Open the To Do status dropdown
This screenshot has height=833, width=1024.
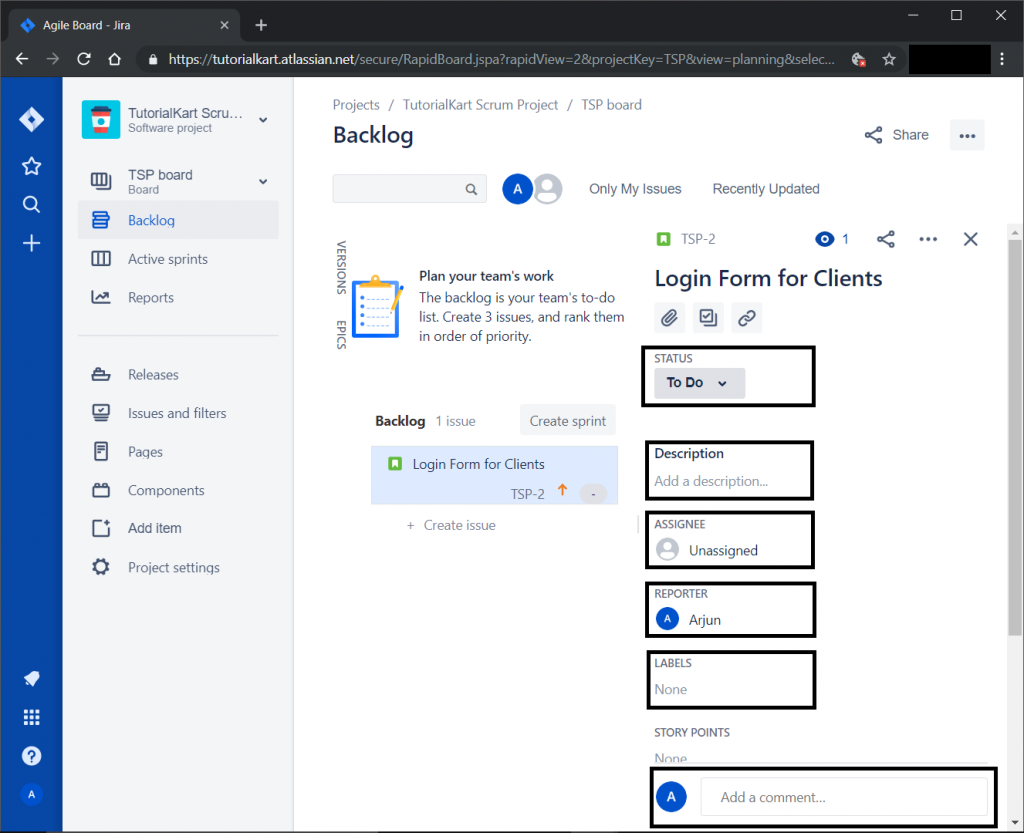[x=699, y=383]
